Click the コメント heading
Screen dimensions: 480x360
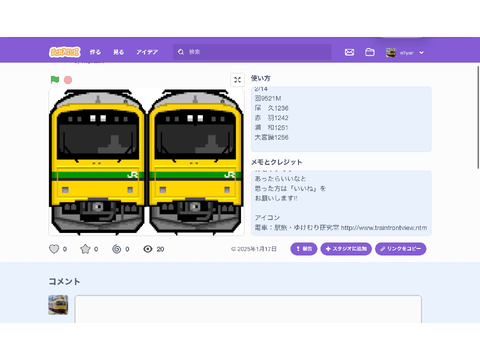[x=64, y=281]
